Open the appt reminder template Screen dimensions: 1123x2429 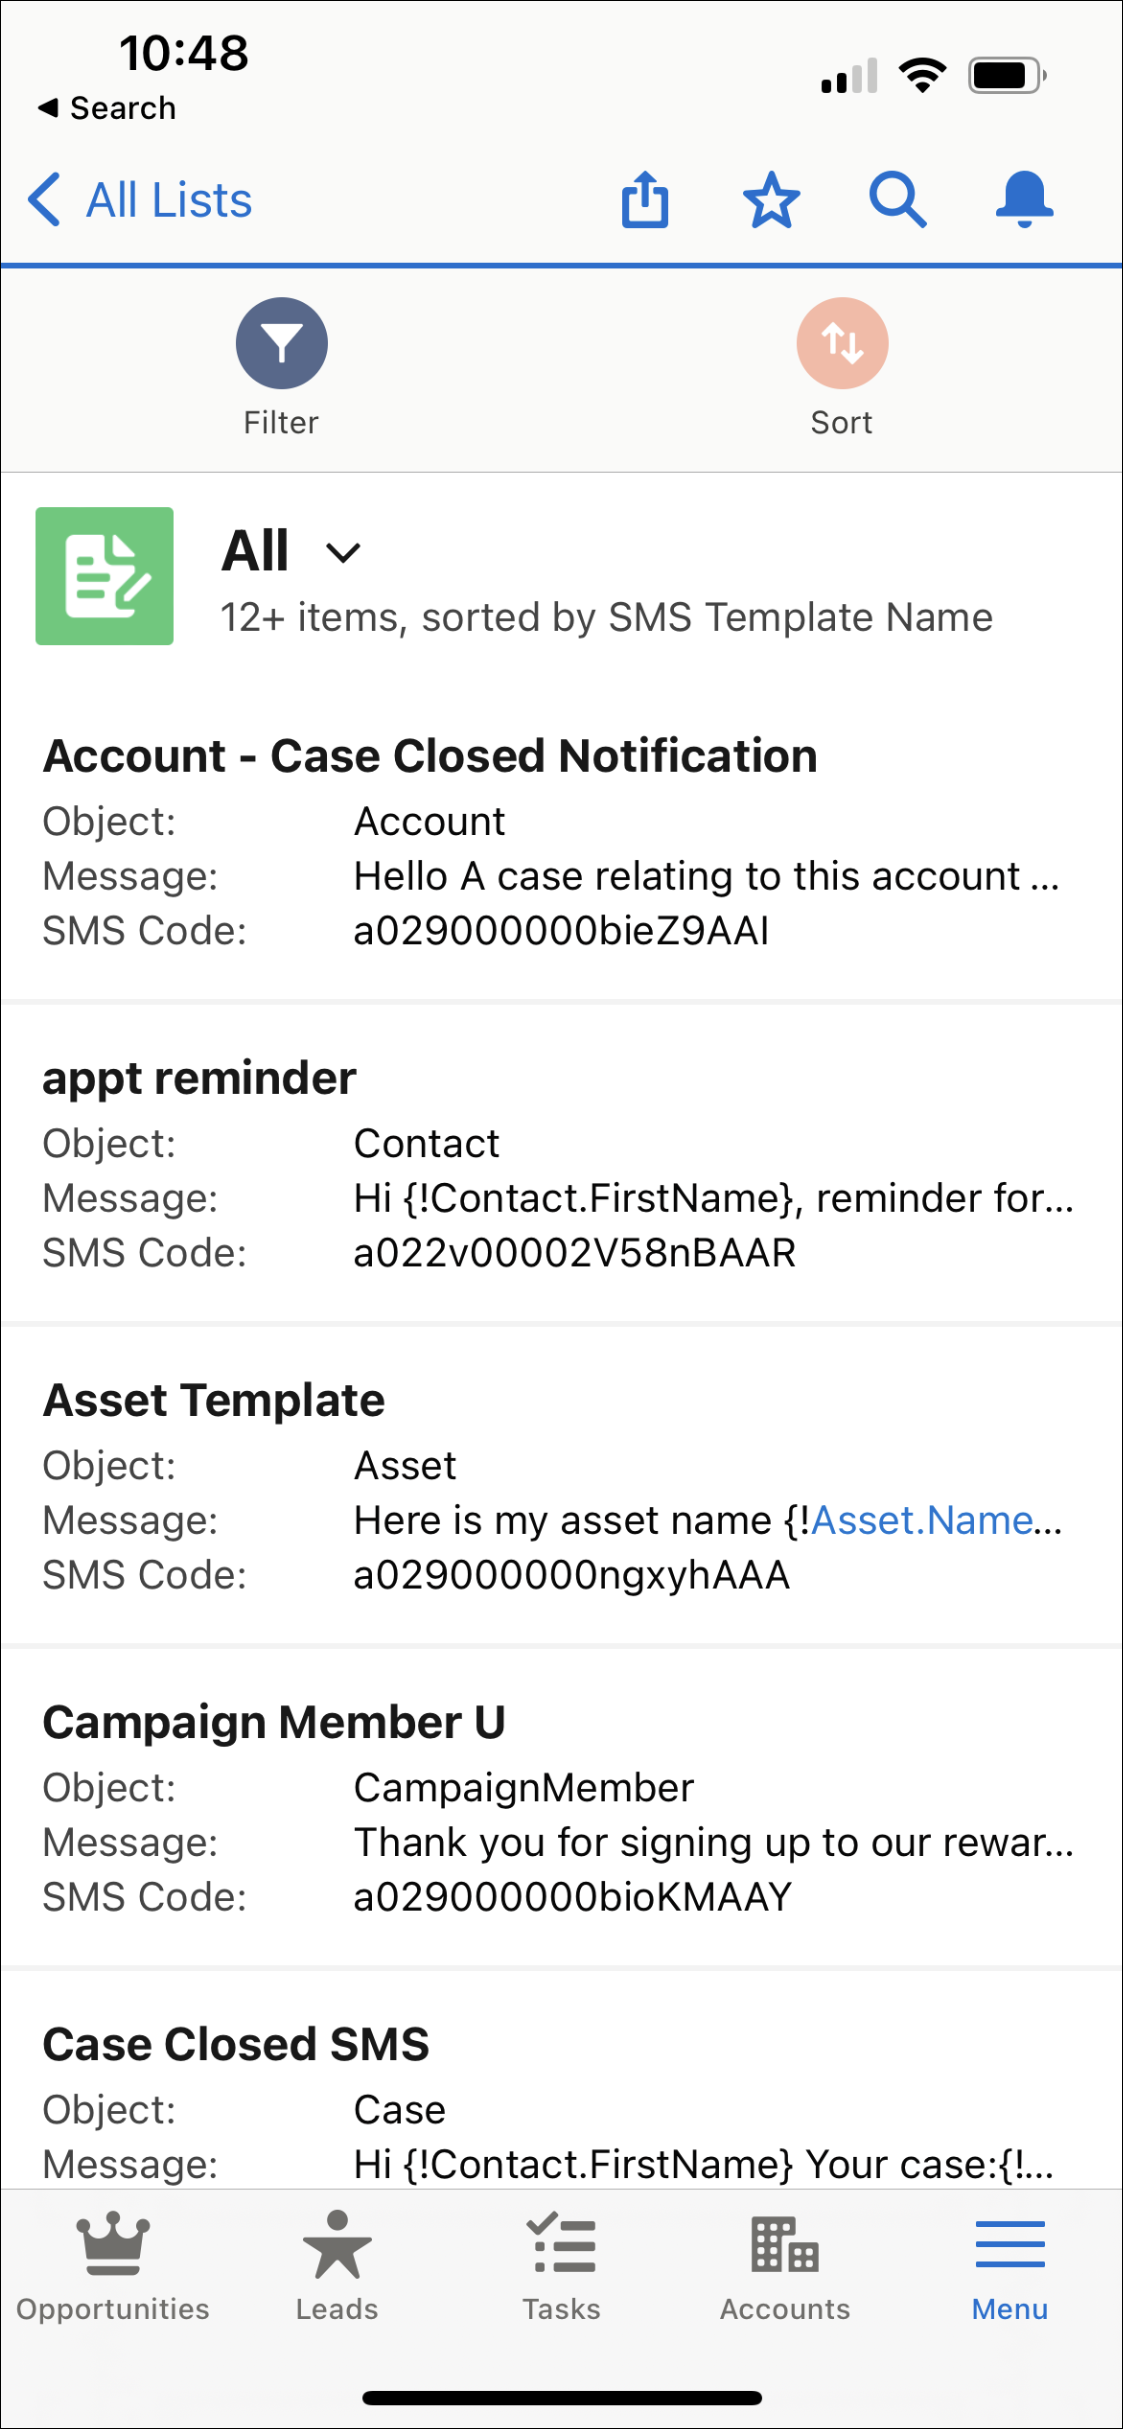click(x=199, y=1077)
